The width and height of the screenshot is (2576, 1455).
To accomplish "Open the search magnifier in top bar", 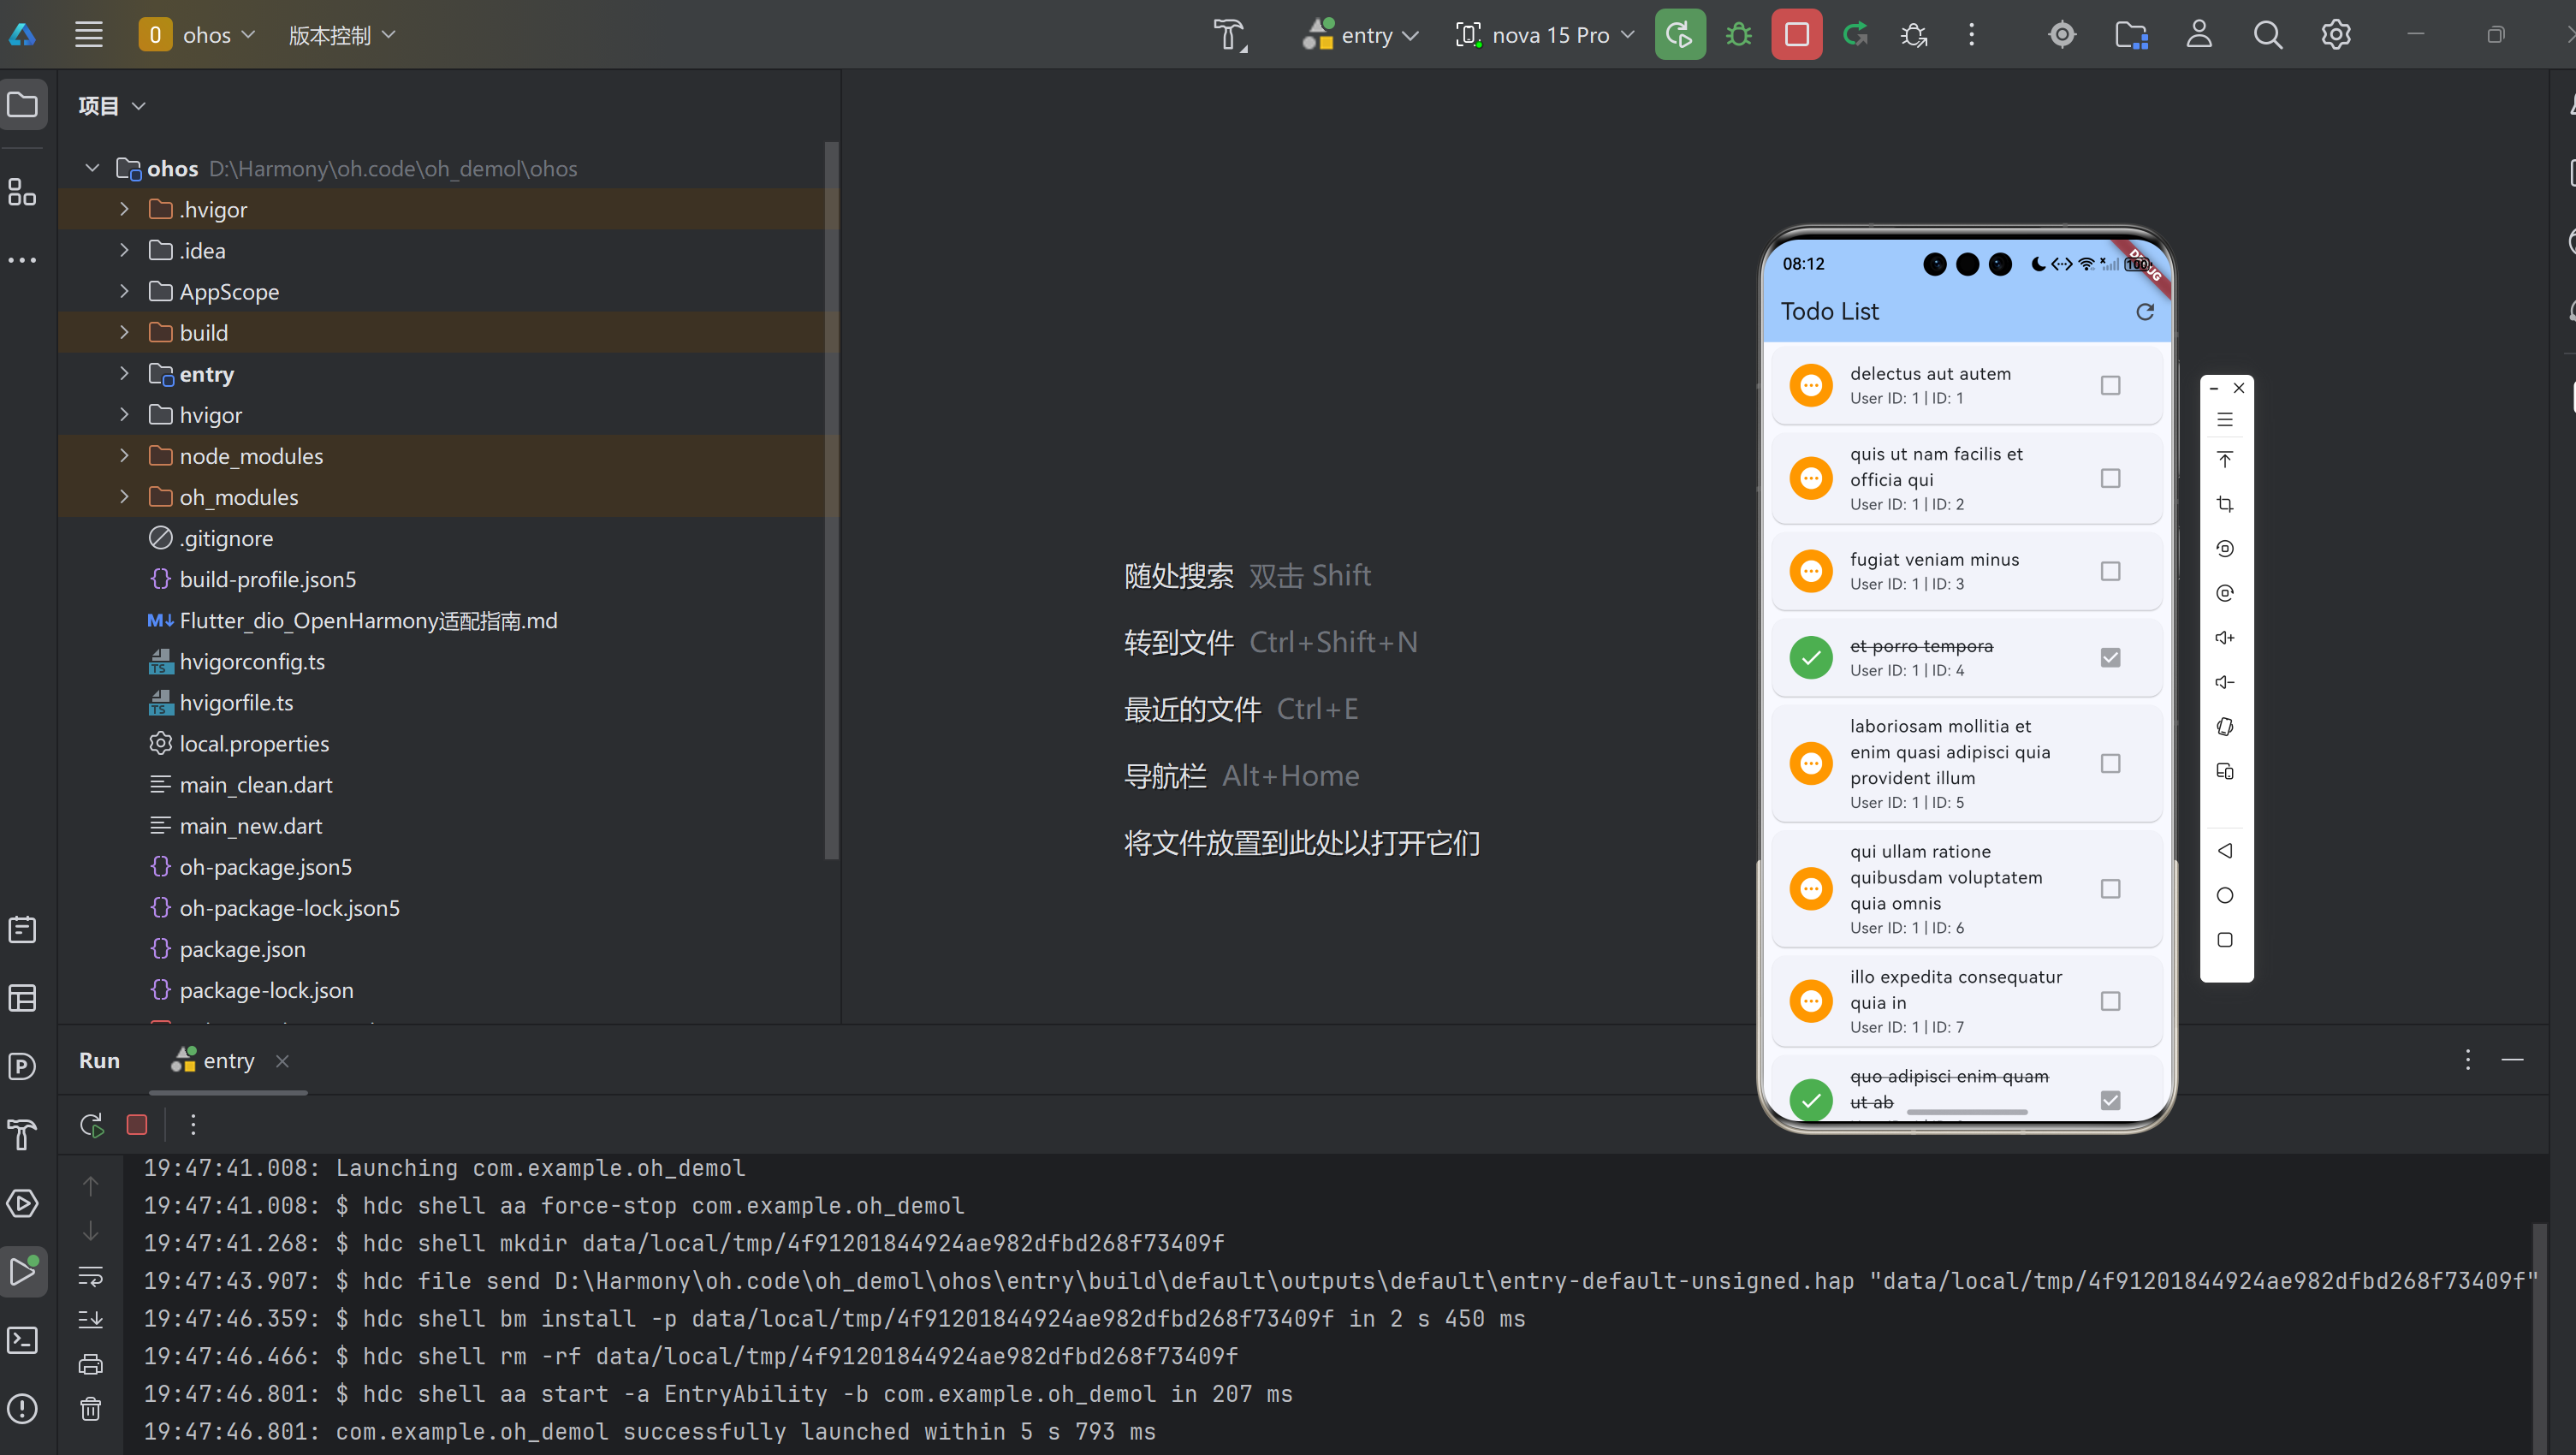I will pyautogui.click(x=2267, y=35).
